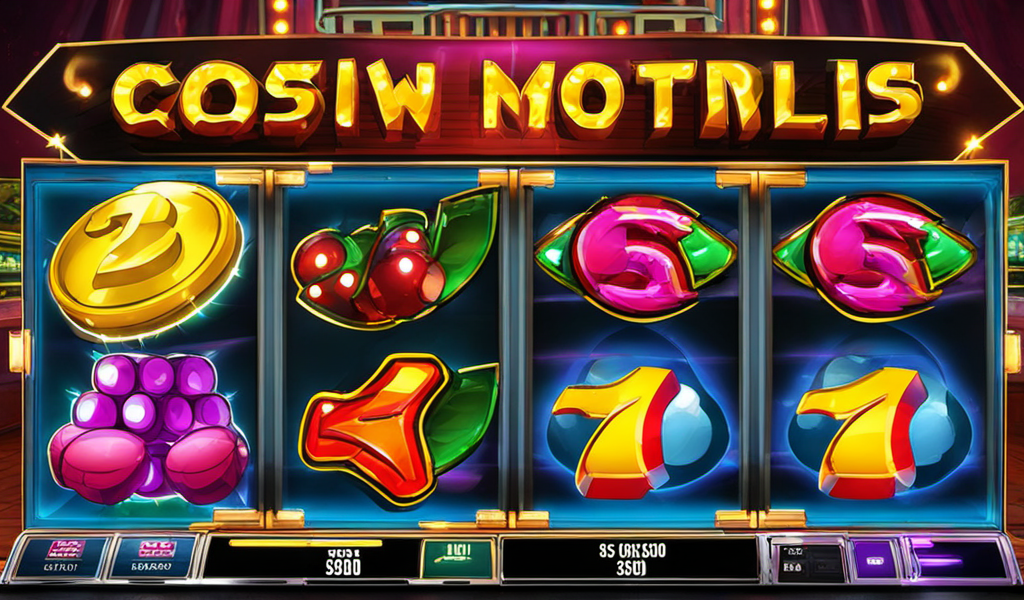Screen dimensions: 1024x600
Task: Select the orange star symbol with leaf
Action: coord(398,428)
